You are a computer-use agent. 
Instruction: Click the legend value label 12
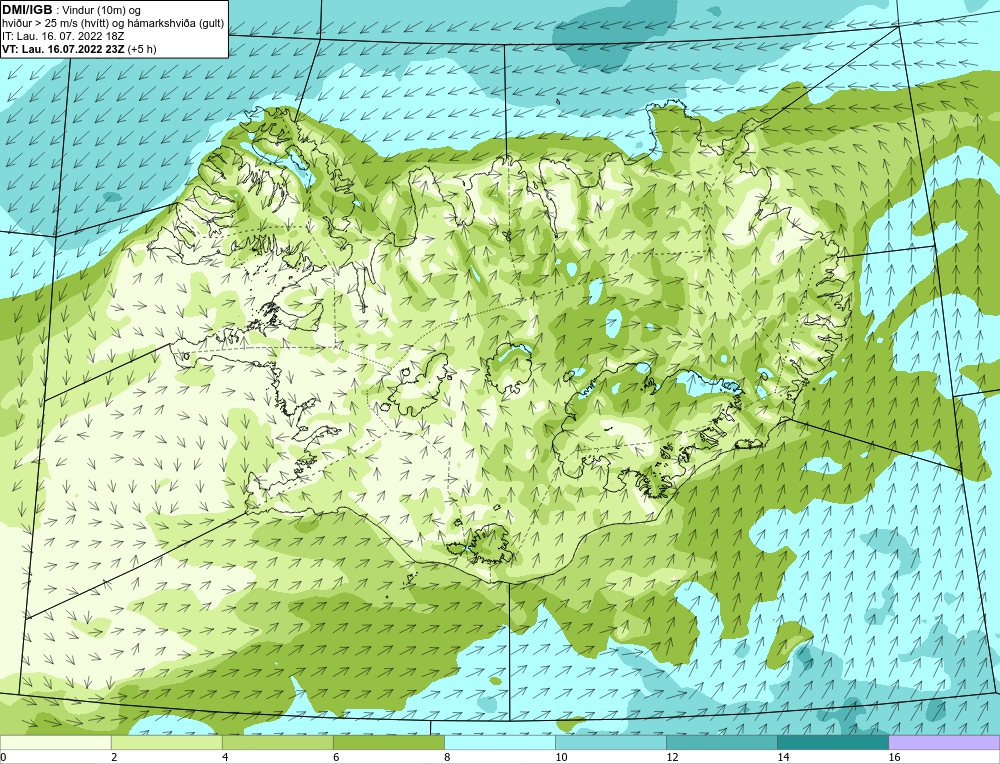point(672,757)
